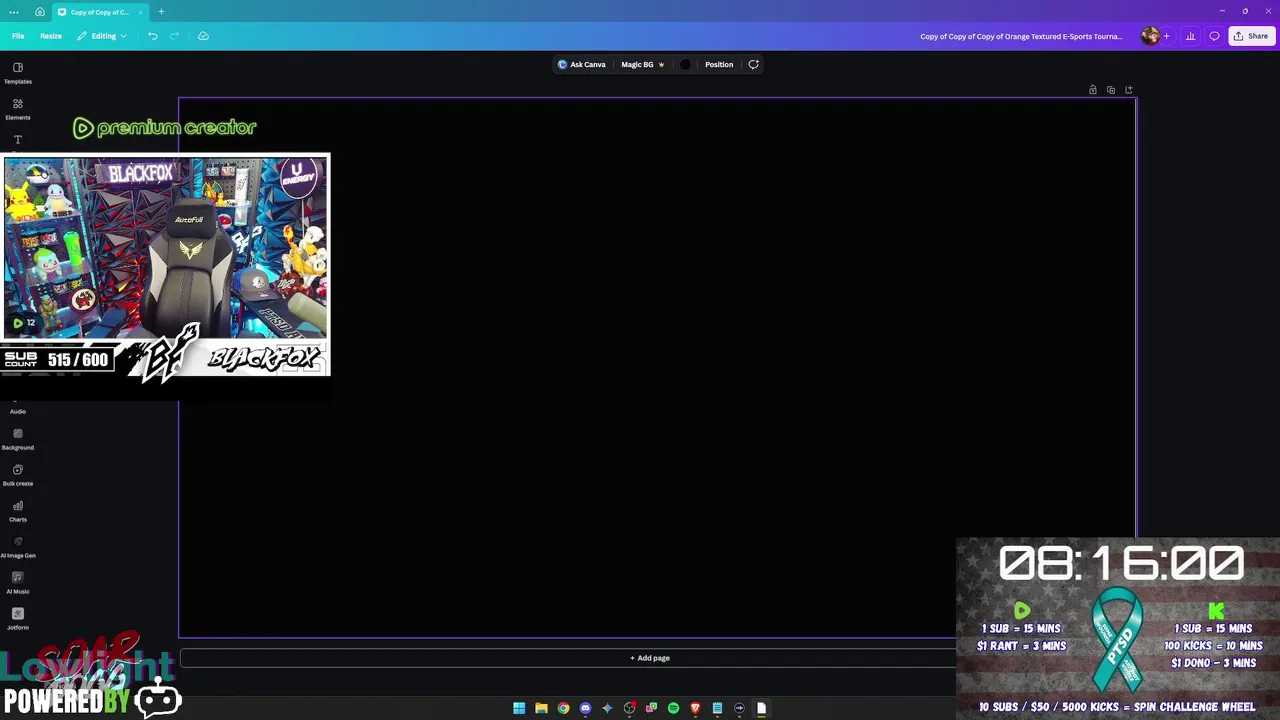The width and height of the screenshot is (1280, 720).
Task: Redo the last undone action
Action: (x=174, y=36)
